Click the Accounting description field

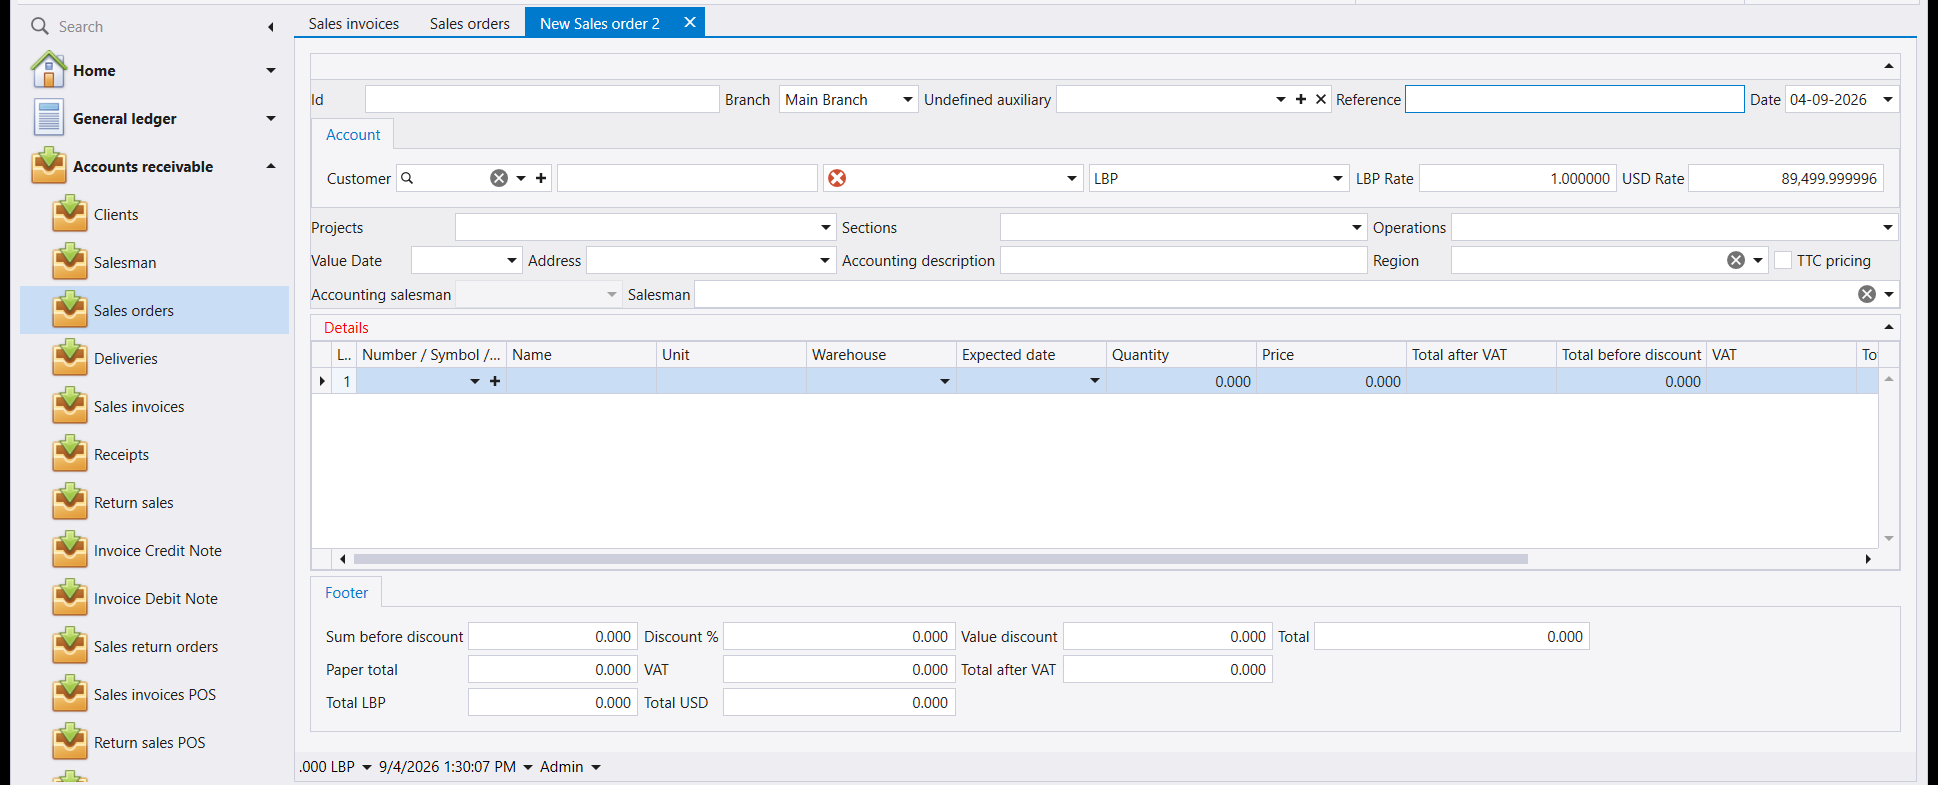(x=1184, y=260)
